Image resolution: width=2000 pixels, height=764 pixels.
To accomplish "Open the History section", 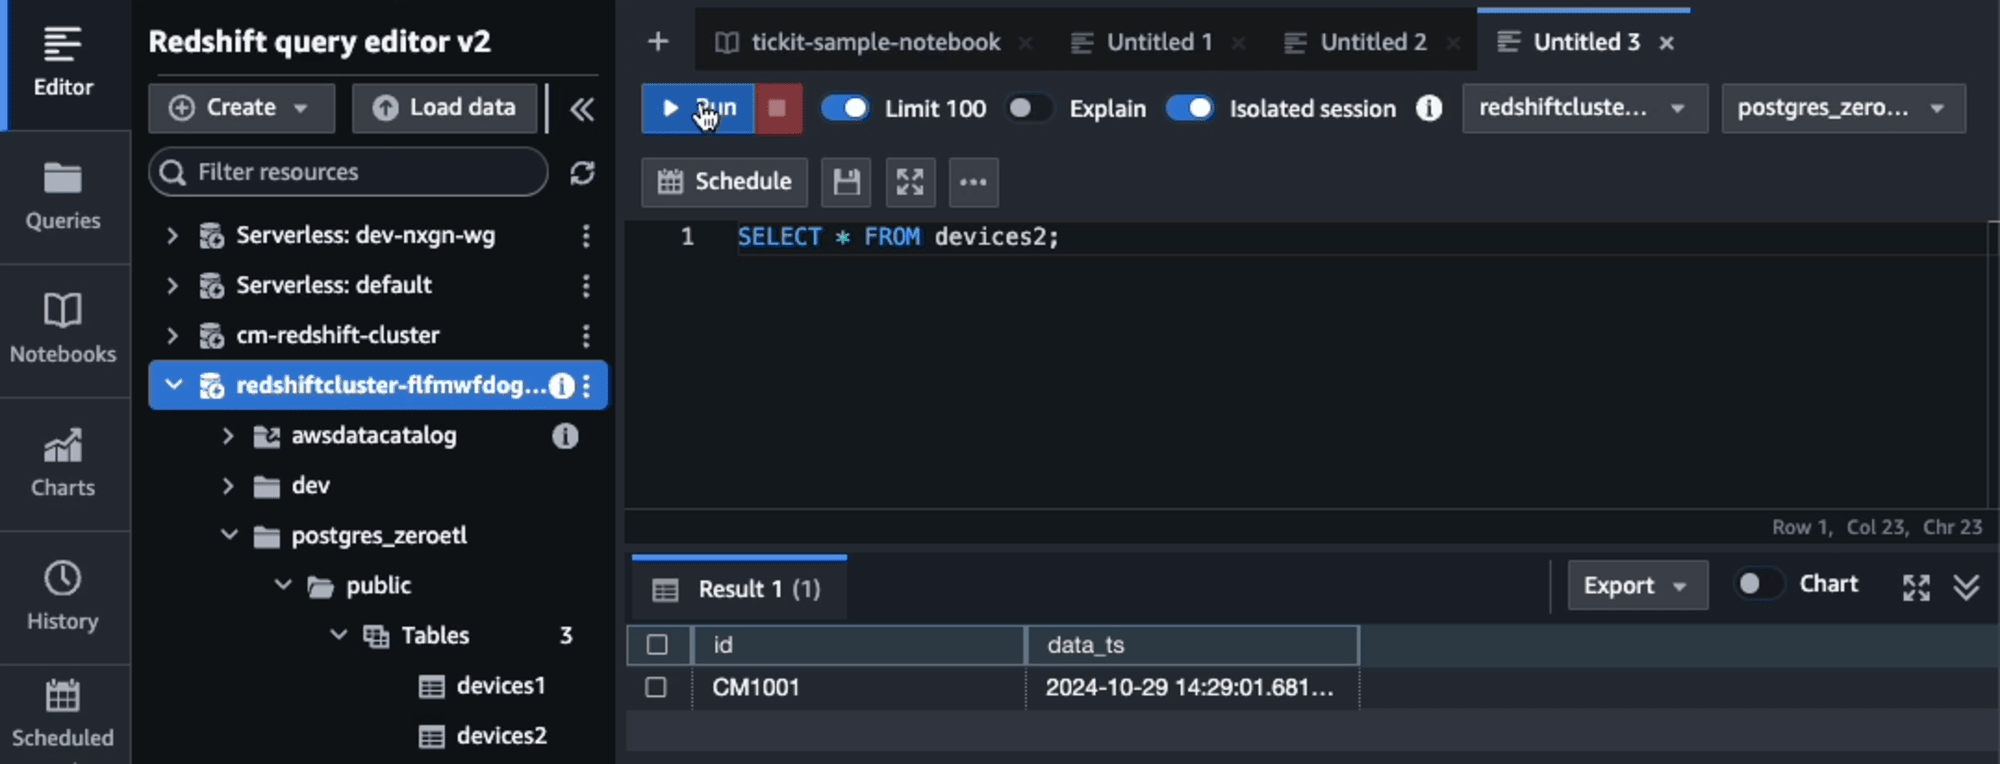I will 63,597.
